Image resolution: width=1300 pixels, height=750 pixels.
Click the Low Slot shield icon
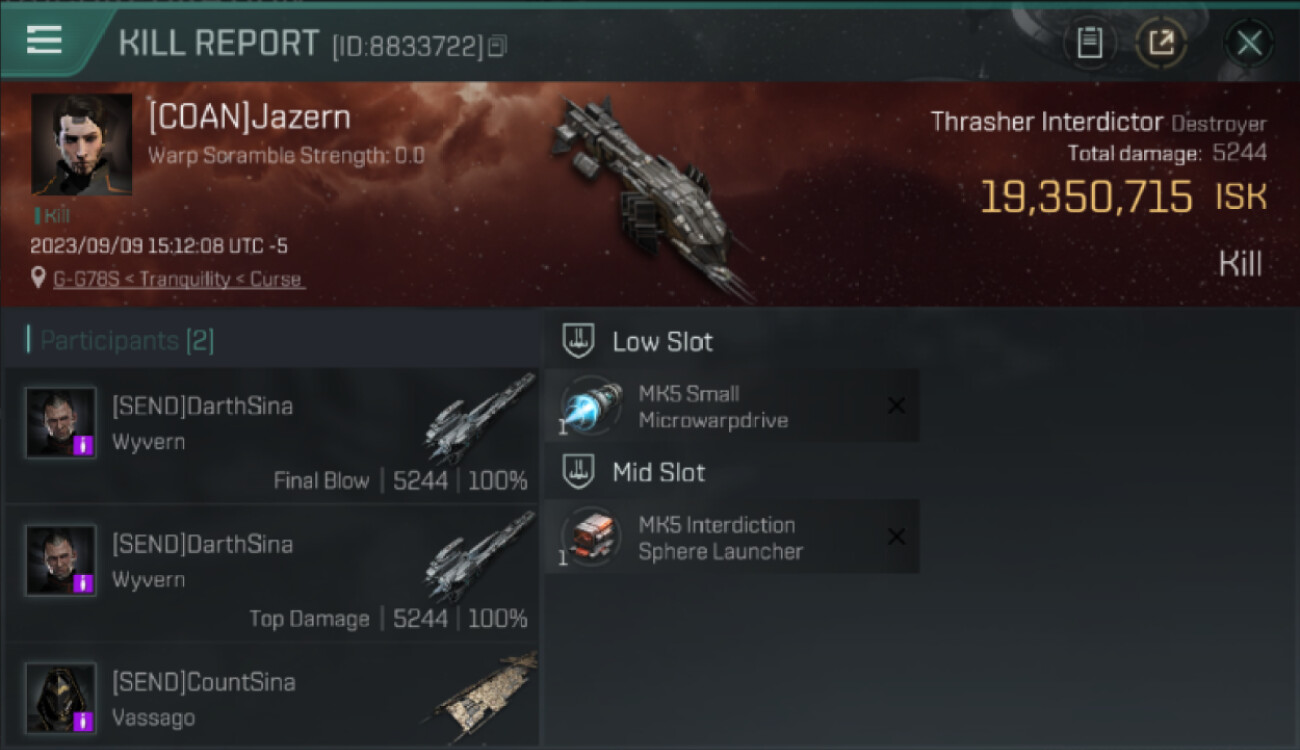click(x=578, y=341)
